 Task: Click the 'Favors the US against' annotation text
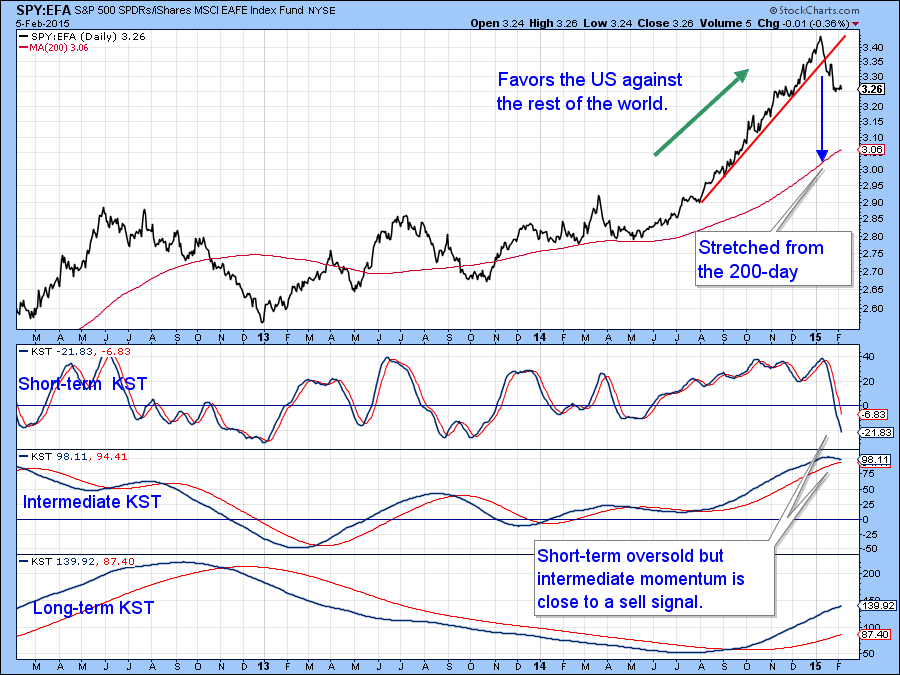589,79
